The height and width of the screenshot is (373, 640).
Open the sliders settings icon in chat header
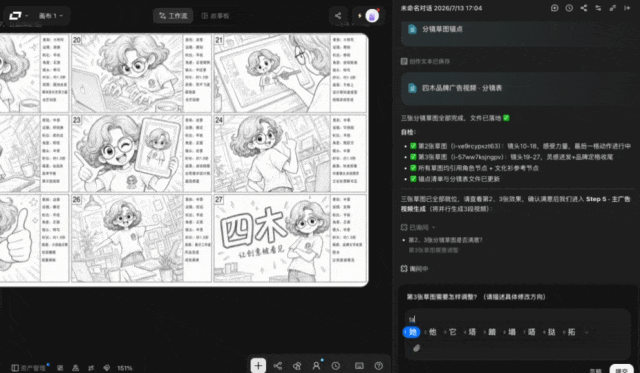pyautogui.click(x=598, y=8)
